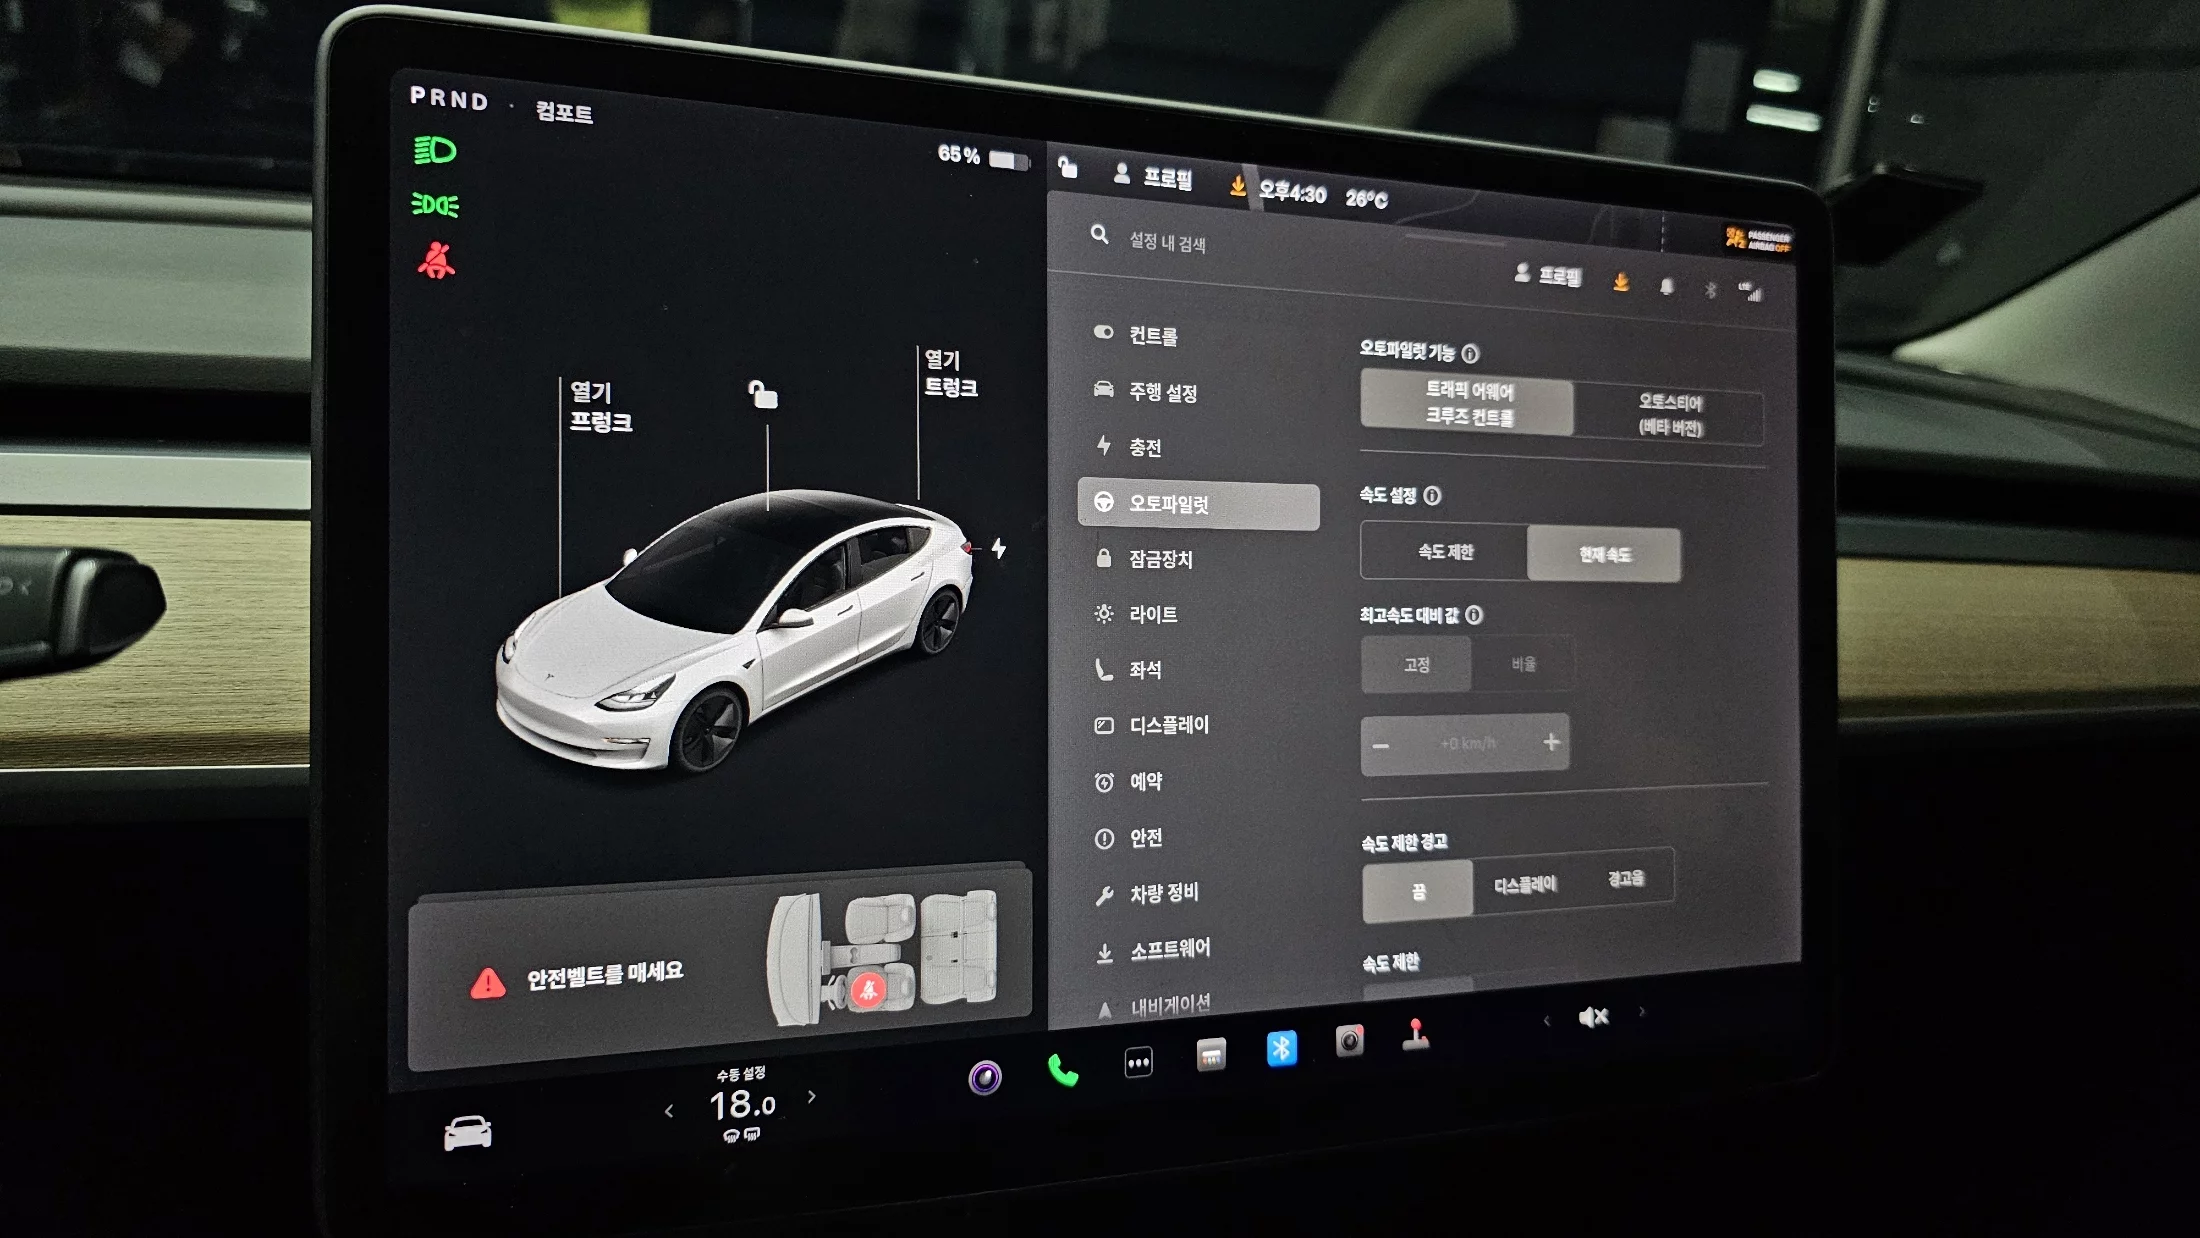Tap the Bluetooth icon in dock
The height and width of the screenshot is (1238, 2200).
1281,1048
